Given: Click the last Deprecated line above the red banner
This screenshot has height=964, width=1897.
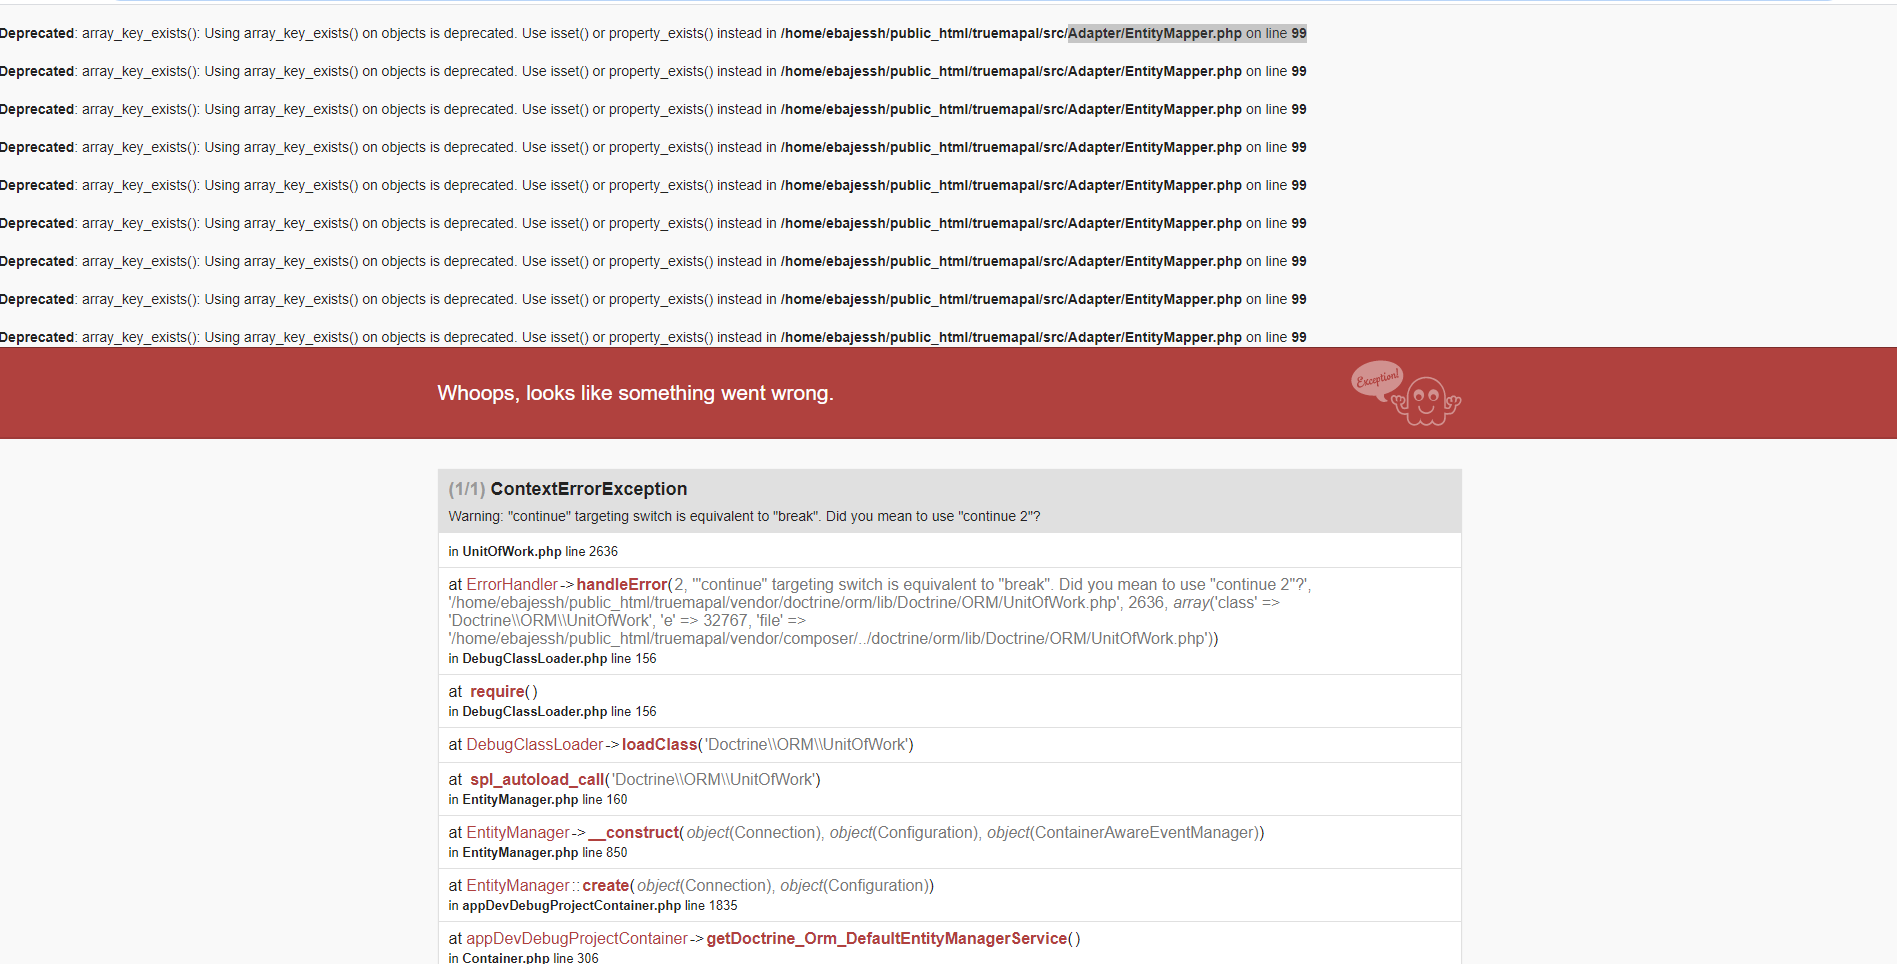Looking at the screenshot, I should pyautogui.click(x=653, y=338).
